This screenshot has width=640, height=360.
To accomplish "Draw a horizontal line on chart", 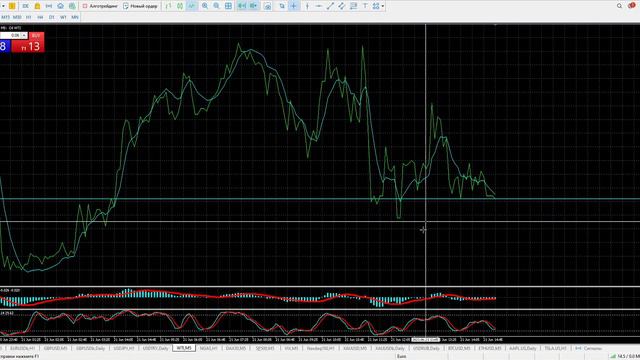I will [x=318, y=6].
